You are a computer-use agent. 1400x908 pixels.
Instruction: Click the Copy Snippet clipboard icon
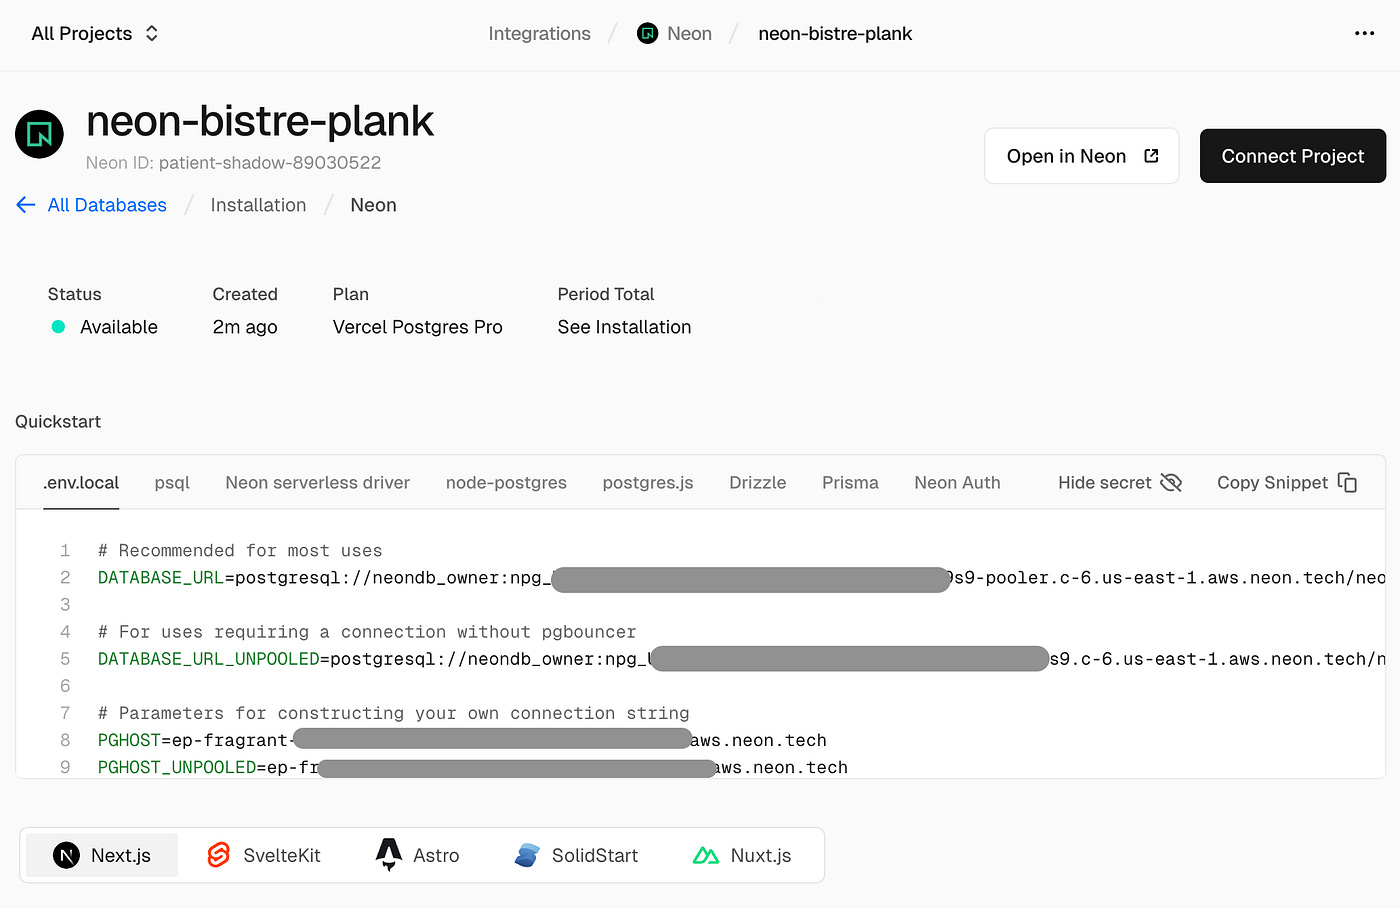[x=1348, y=482]
